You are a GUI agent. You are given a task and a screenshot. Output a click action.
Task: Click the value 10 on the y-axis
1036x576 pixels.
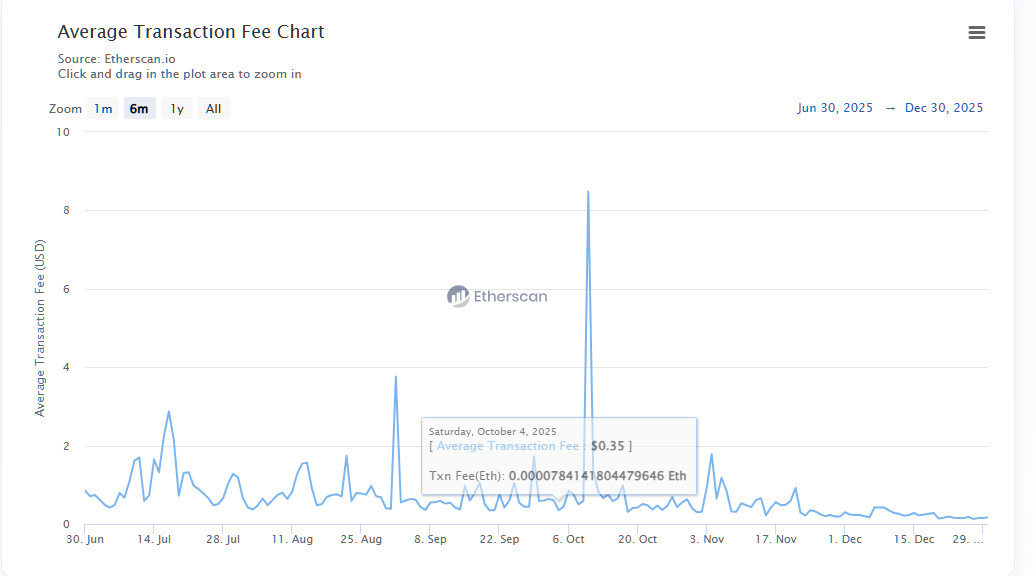(64, 131)
